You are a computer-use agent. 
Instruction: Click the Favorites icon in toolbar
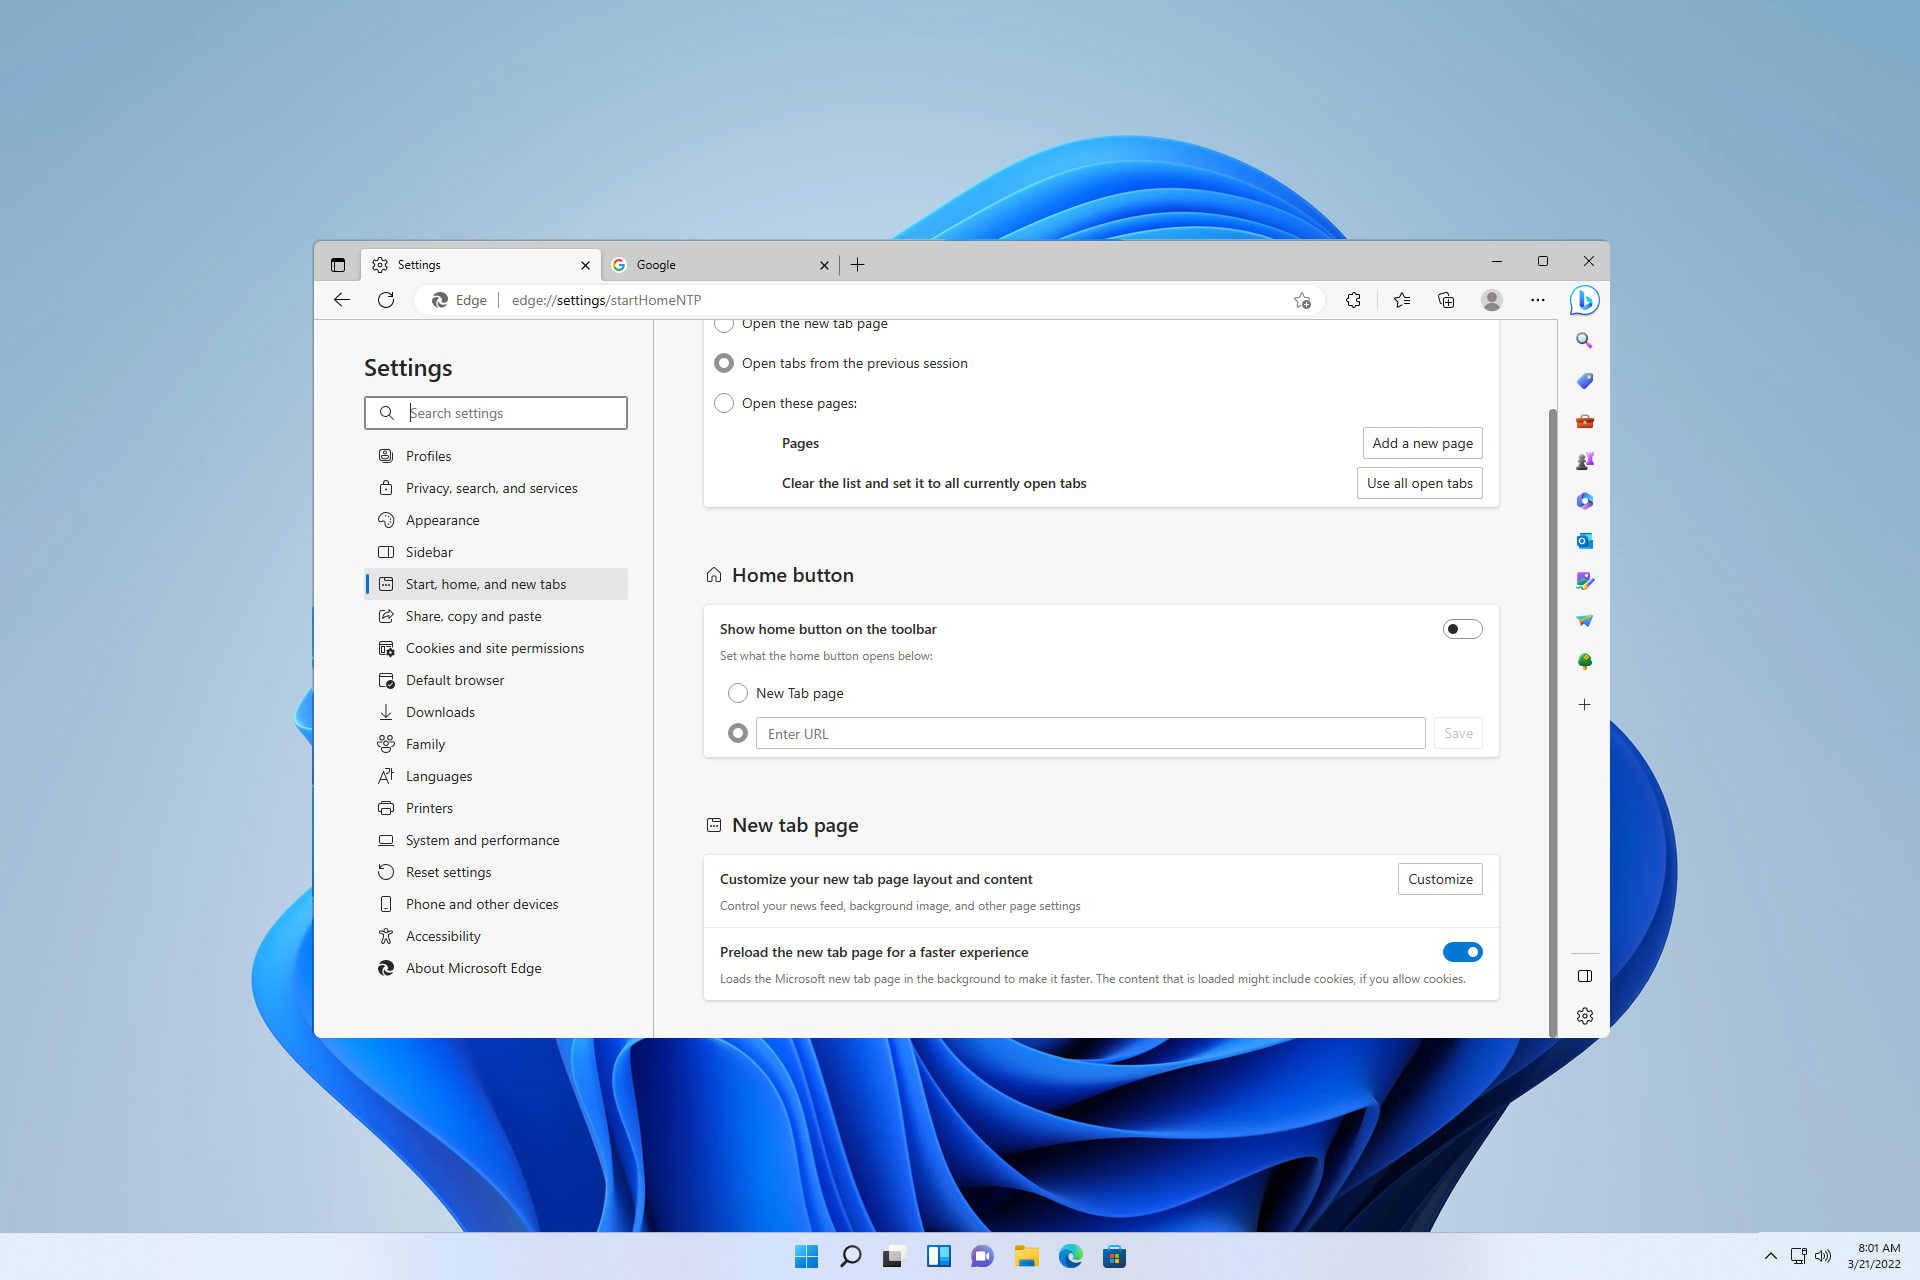click(x=1401, y=300)
